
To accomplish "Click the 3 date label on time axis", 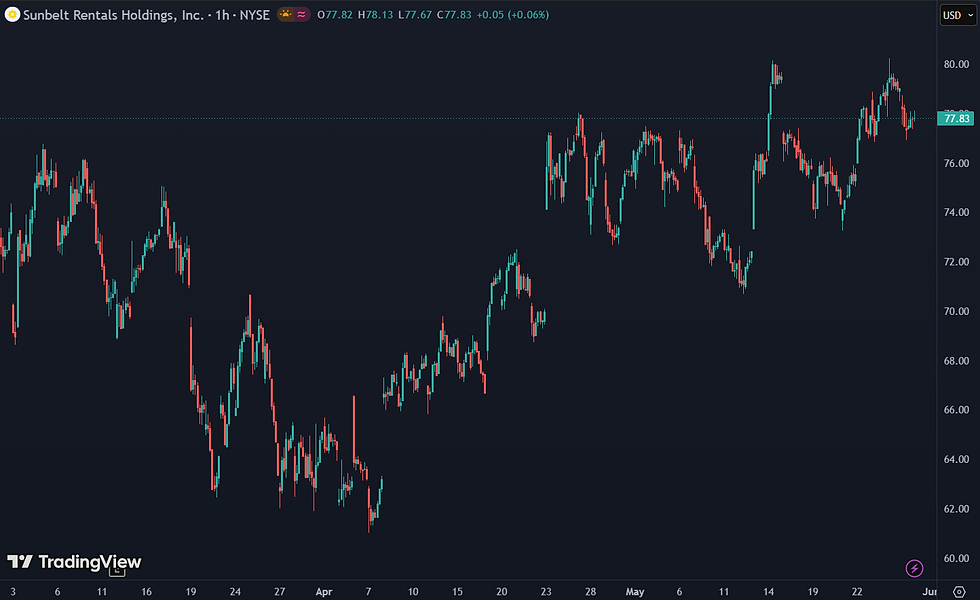I will [13, 591].
